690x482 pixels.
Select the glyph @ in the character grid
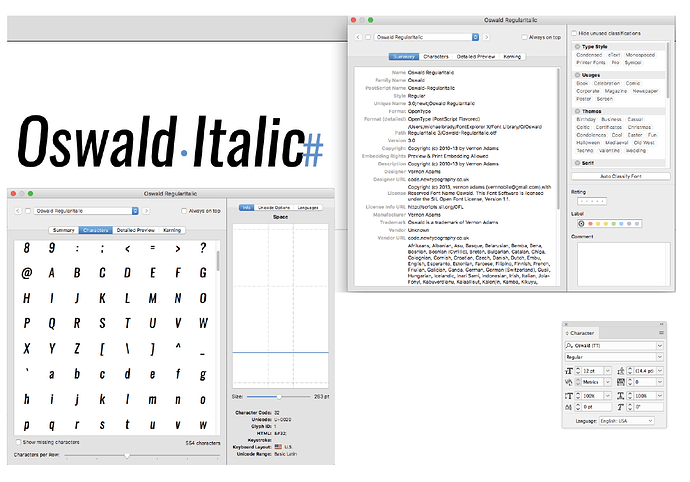pyautogui.click(x=26, y=273)
